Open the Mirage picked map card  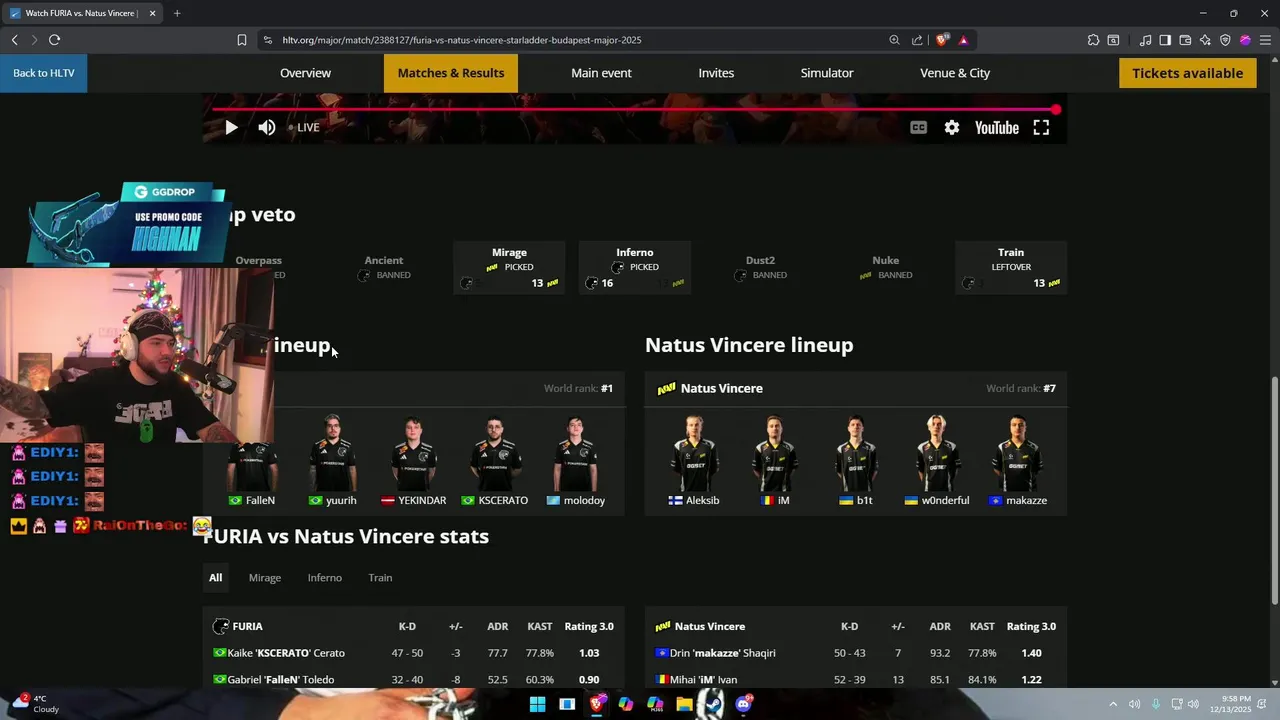509,267
